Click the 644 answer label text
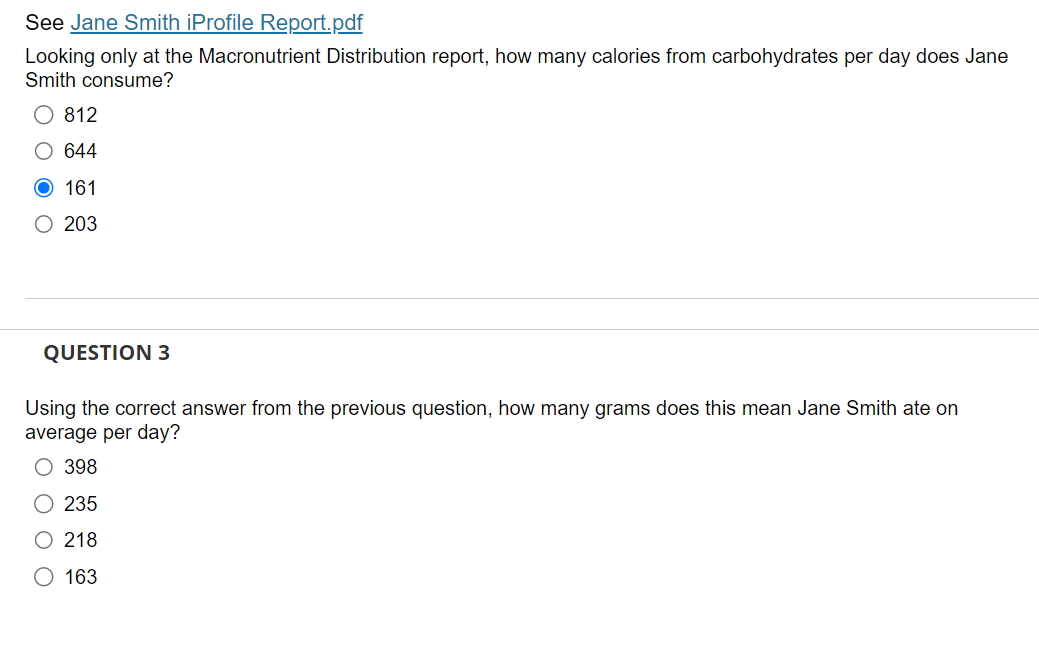 (79, 151)
